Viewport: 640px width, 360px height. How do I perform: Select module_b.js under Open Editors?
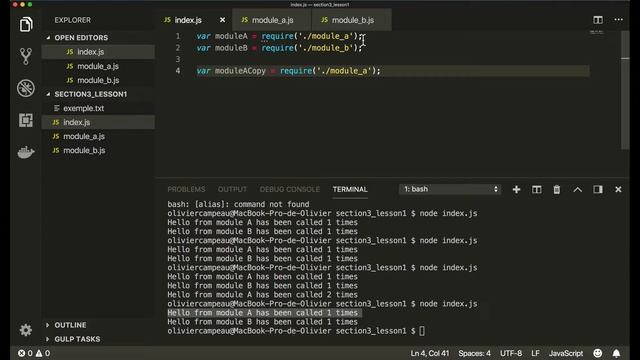pyautogui.click(x=98, y=80)
